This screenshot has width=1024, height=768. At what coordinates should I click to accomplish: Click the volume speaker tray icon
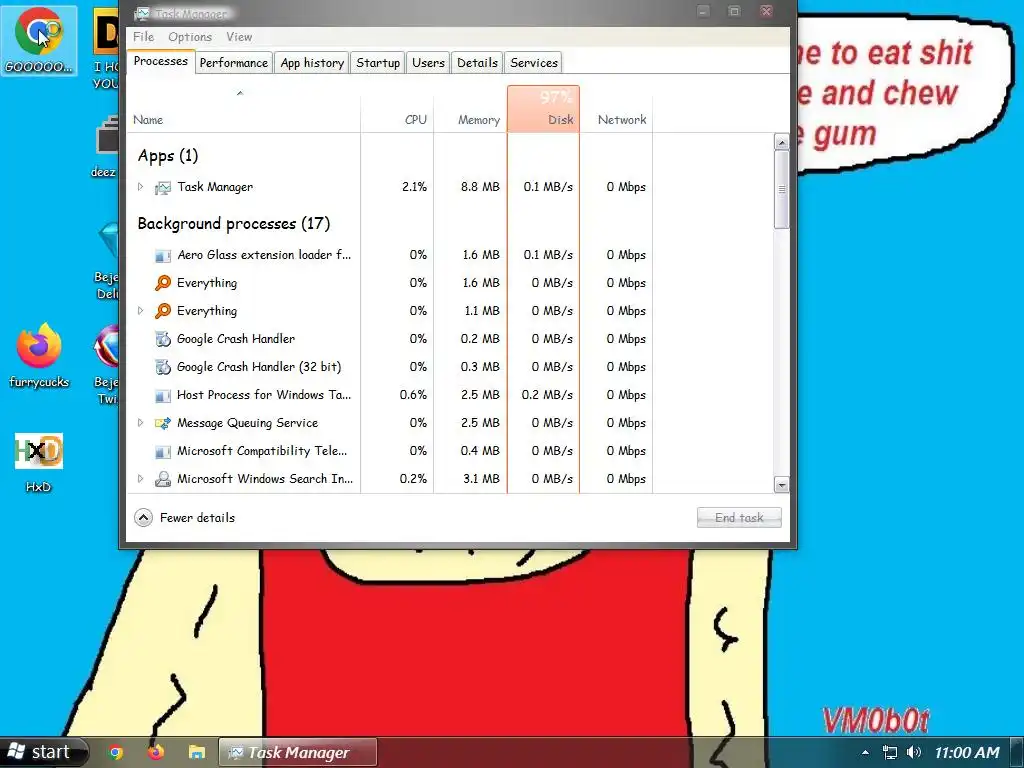point(914,752)
